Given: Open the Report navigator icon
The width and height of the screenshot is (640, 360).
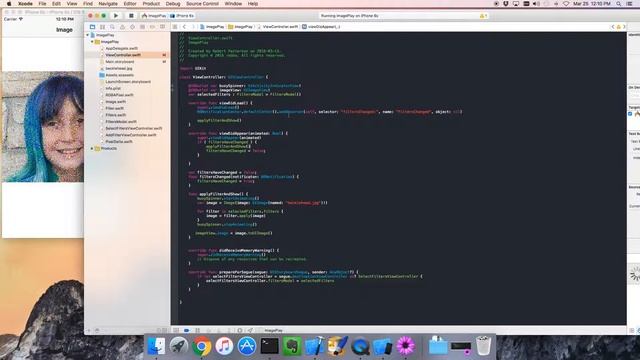Looking at the screenshot, I should click(162, 27).
